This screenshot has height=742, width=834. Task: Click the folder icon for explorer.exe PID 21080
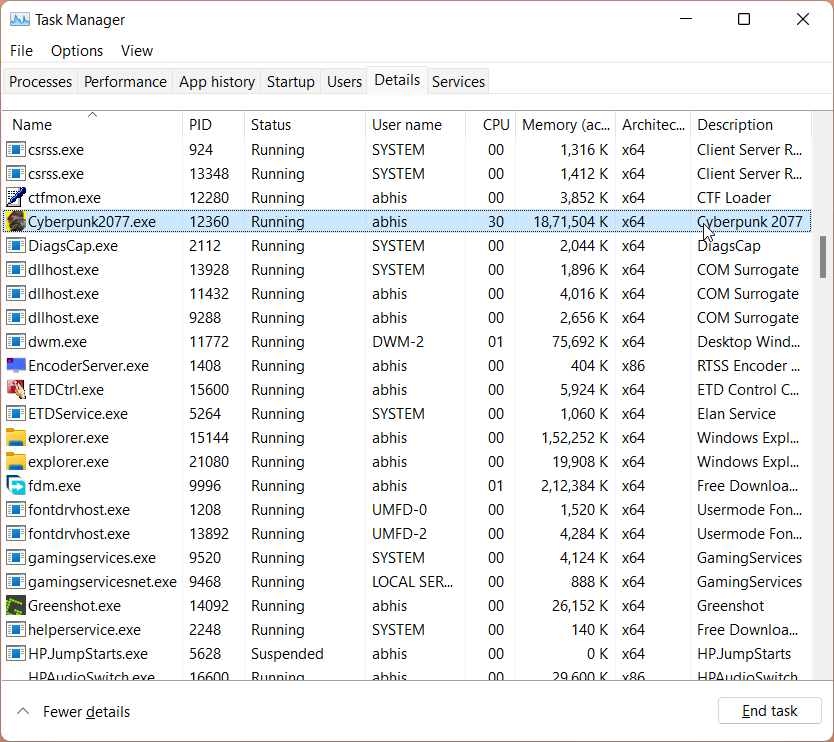[x=16, y=462]
